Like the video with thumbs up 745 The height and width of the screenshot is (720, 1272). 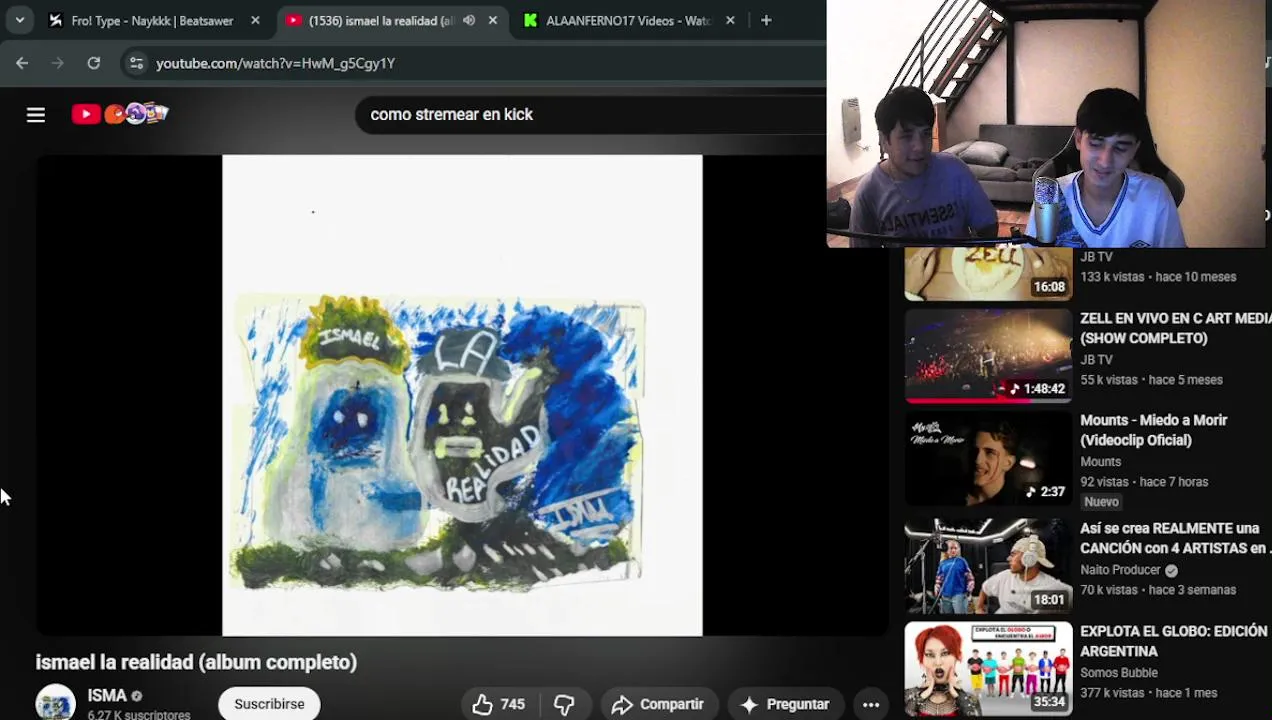pos(499,704)
